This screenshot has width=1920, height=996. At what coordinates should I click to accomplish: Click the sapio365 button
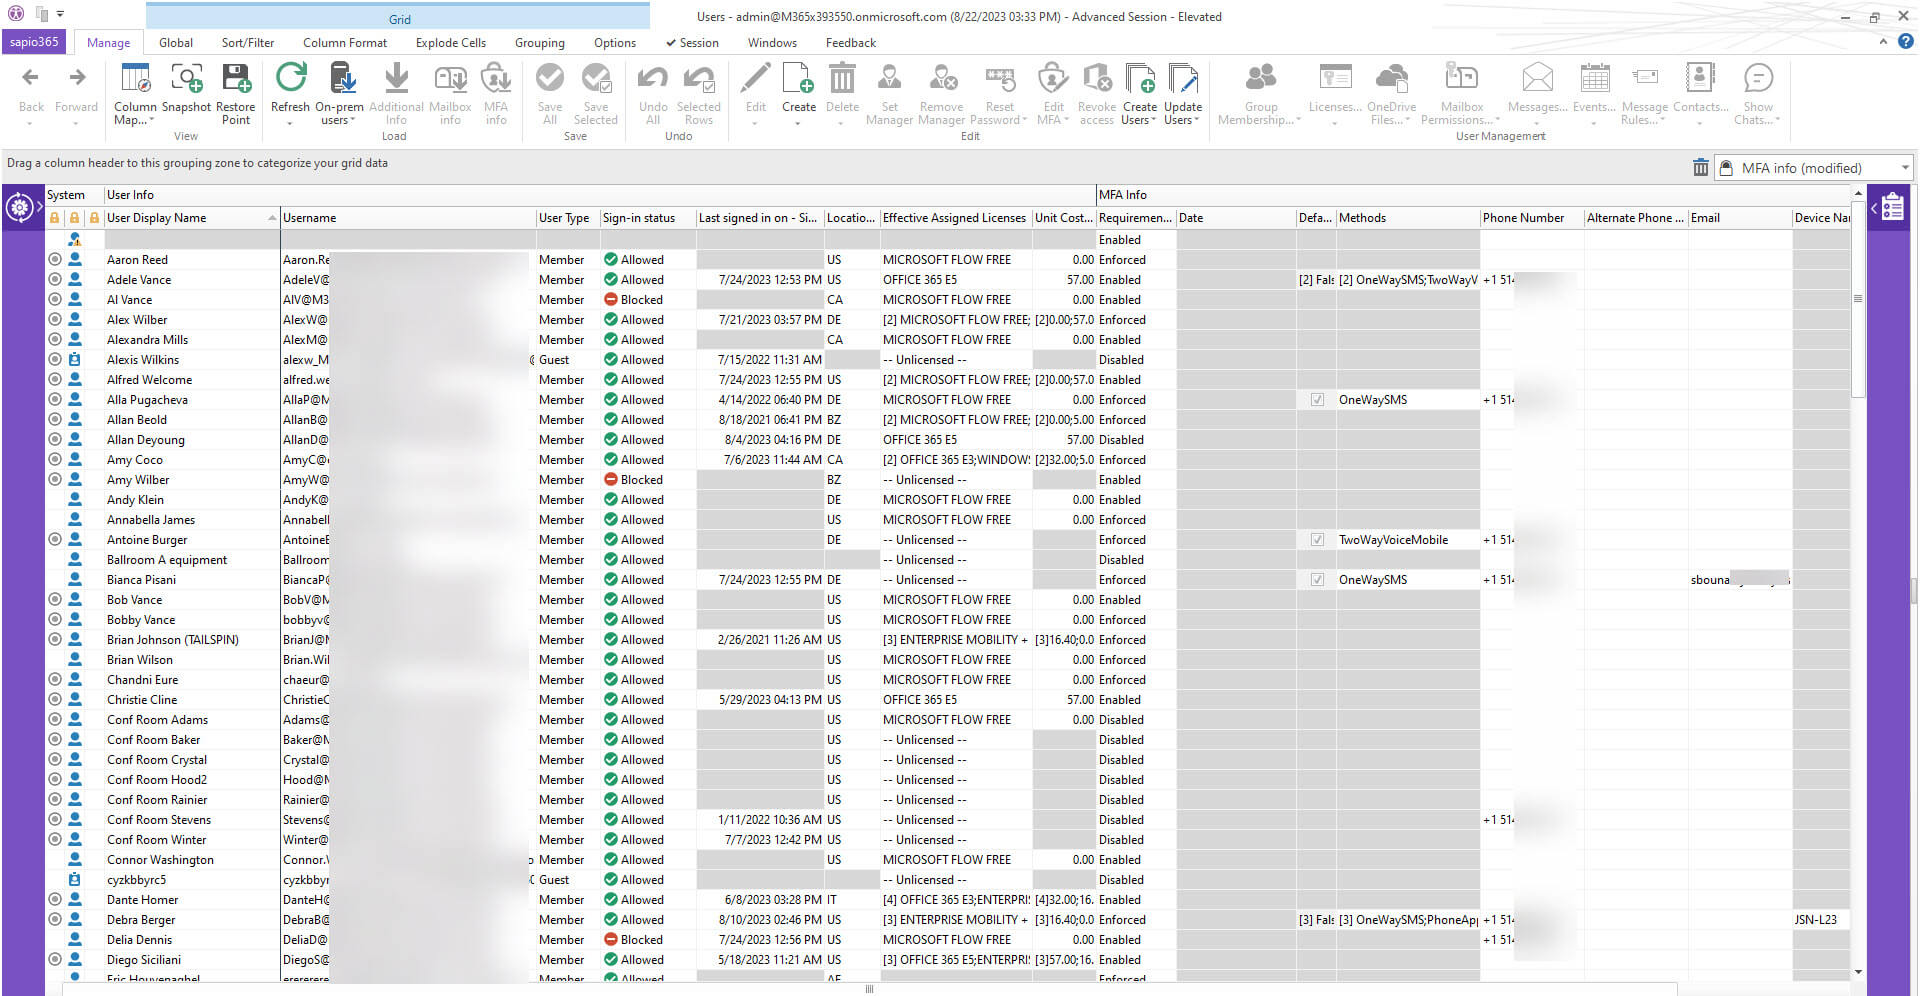click(x=35, y=42)
